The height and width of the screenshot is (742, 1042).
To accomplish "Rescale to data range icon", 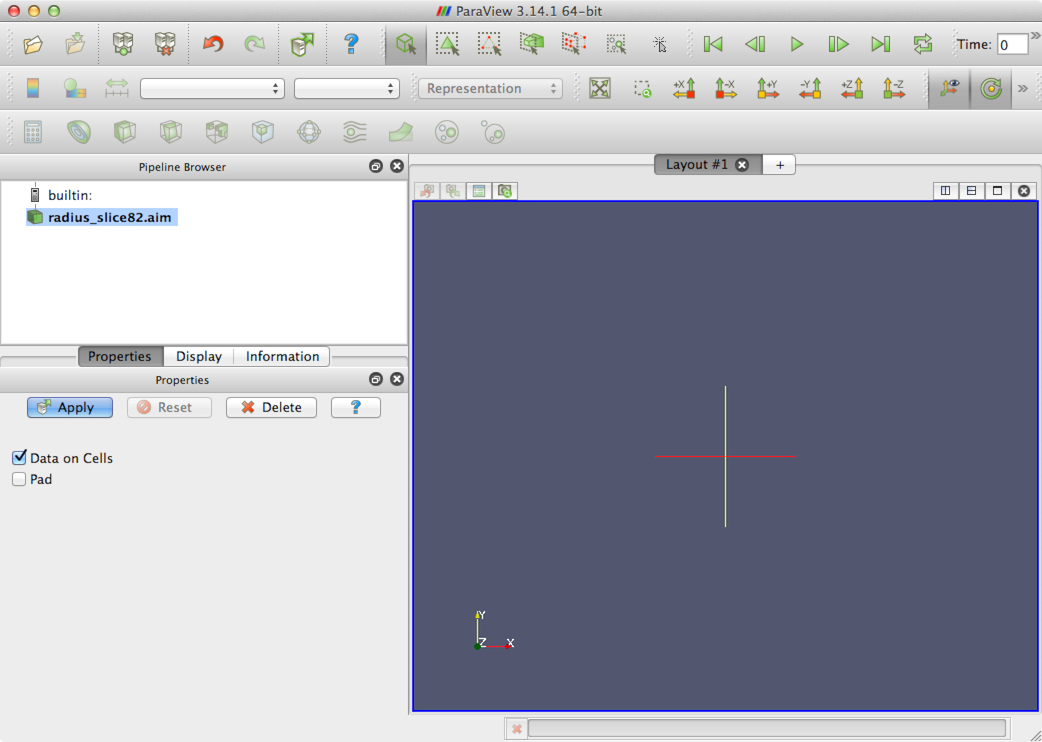I will tap(117, 88).
